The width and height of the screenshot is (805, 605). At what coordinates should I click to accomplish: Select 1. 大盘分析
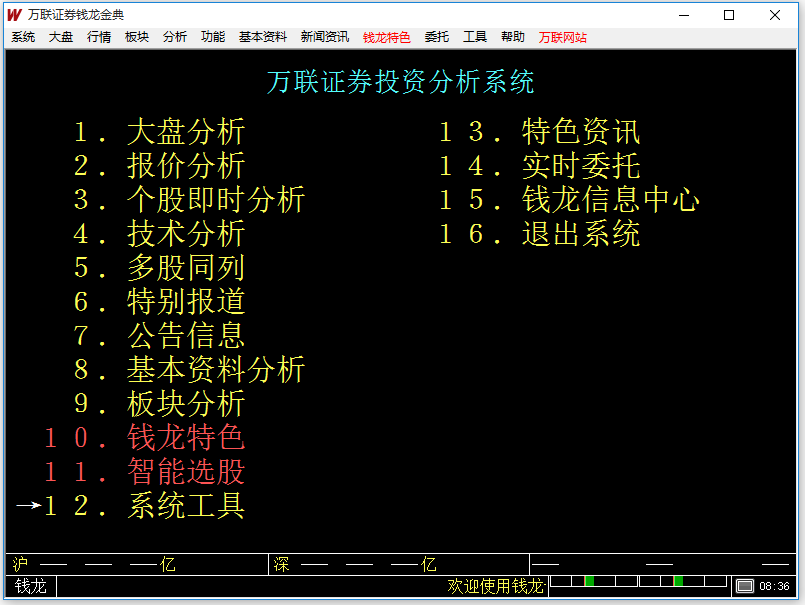(159, 132)
